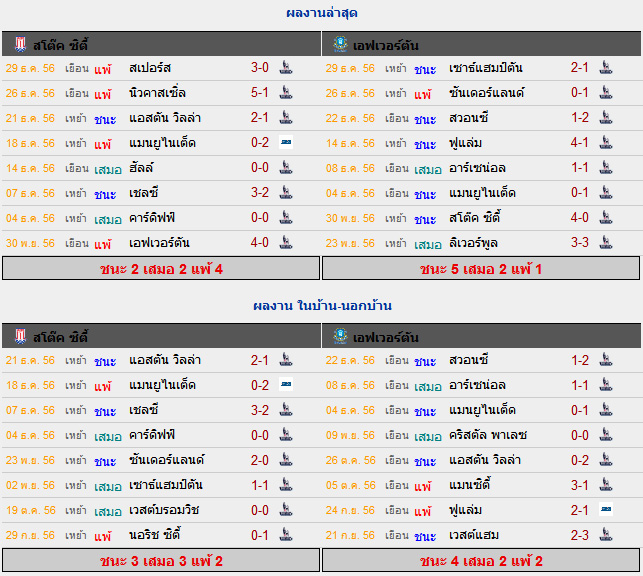The height and width of the screenshot is (576, 643).
Task: Click Everton crest in the latest results header
Action: coord(340,44)
